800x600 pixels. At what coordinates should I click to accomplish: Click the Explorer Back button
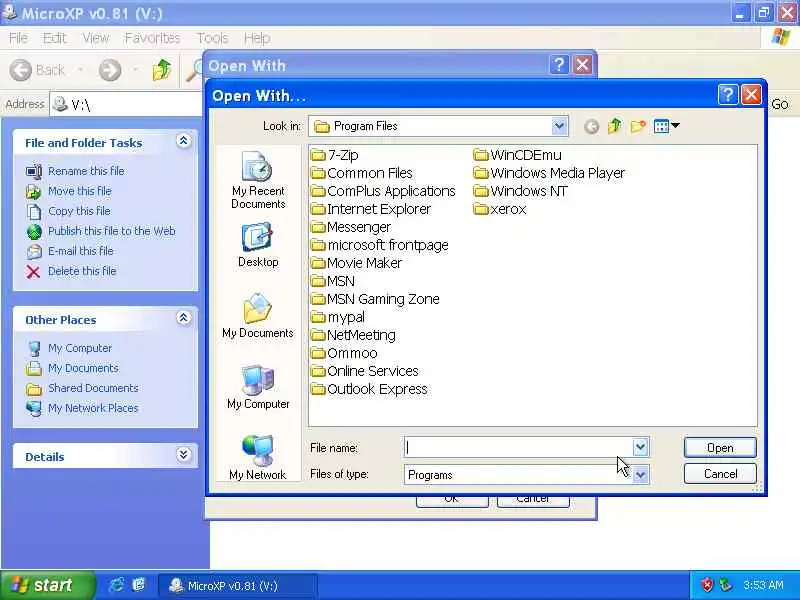tap(38, 70)
